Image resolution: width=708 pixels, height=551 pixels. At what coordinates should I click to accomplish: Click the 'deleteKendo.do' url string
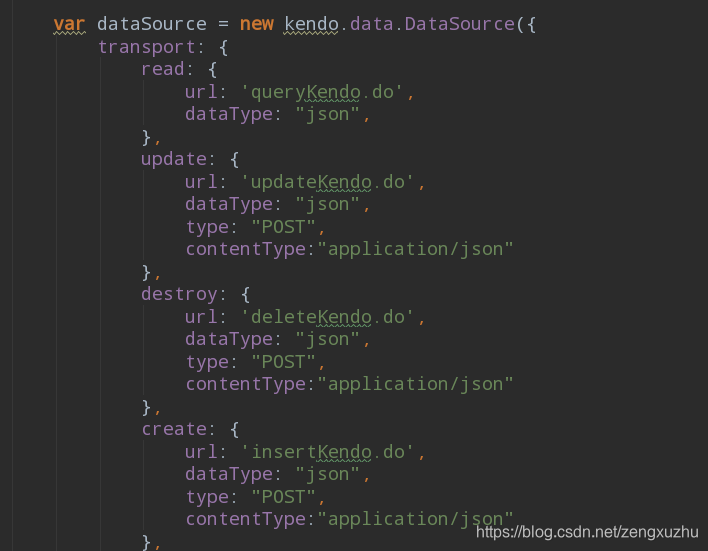tap(327, 317)
